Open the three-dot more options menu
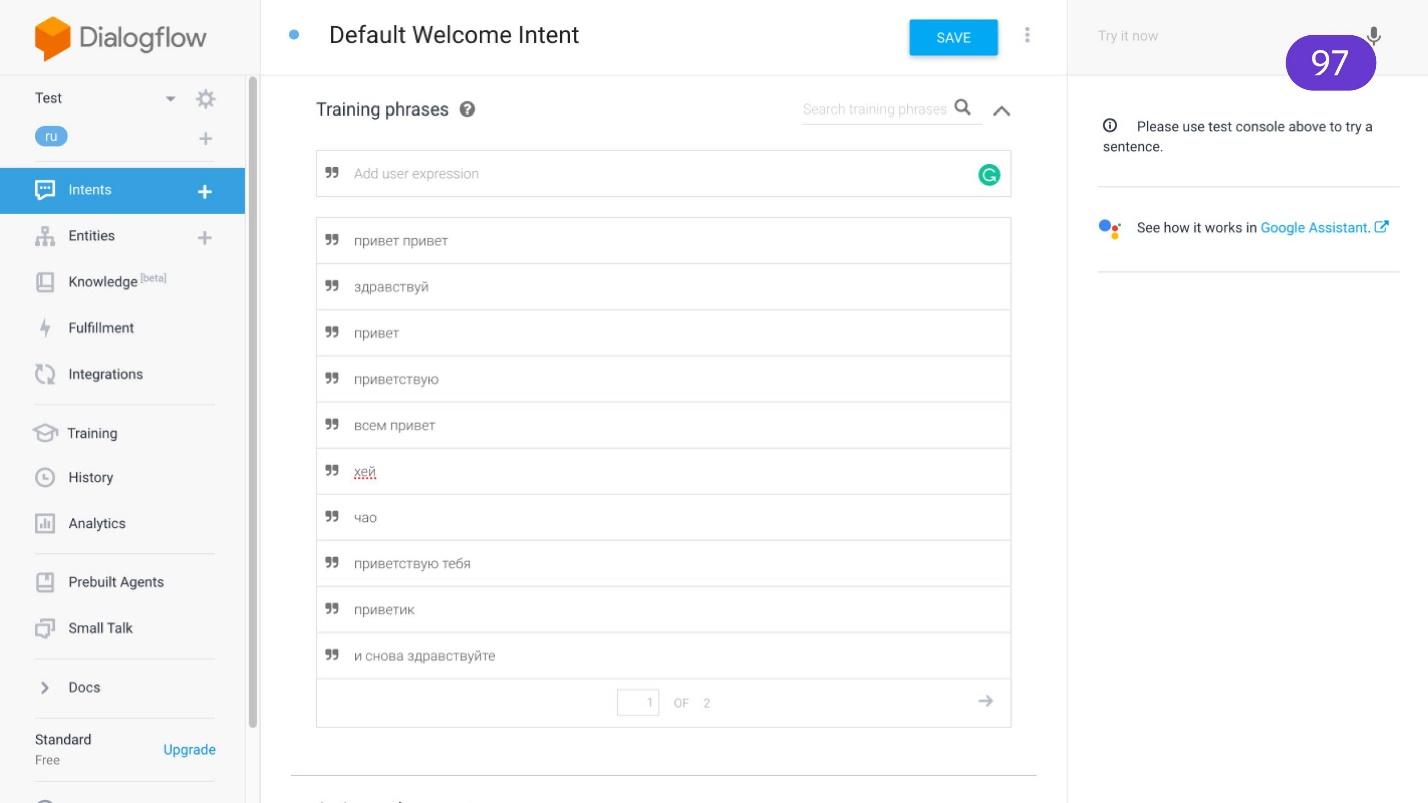 pyautogui.click(x=1027, y=36)
